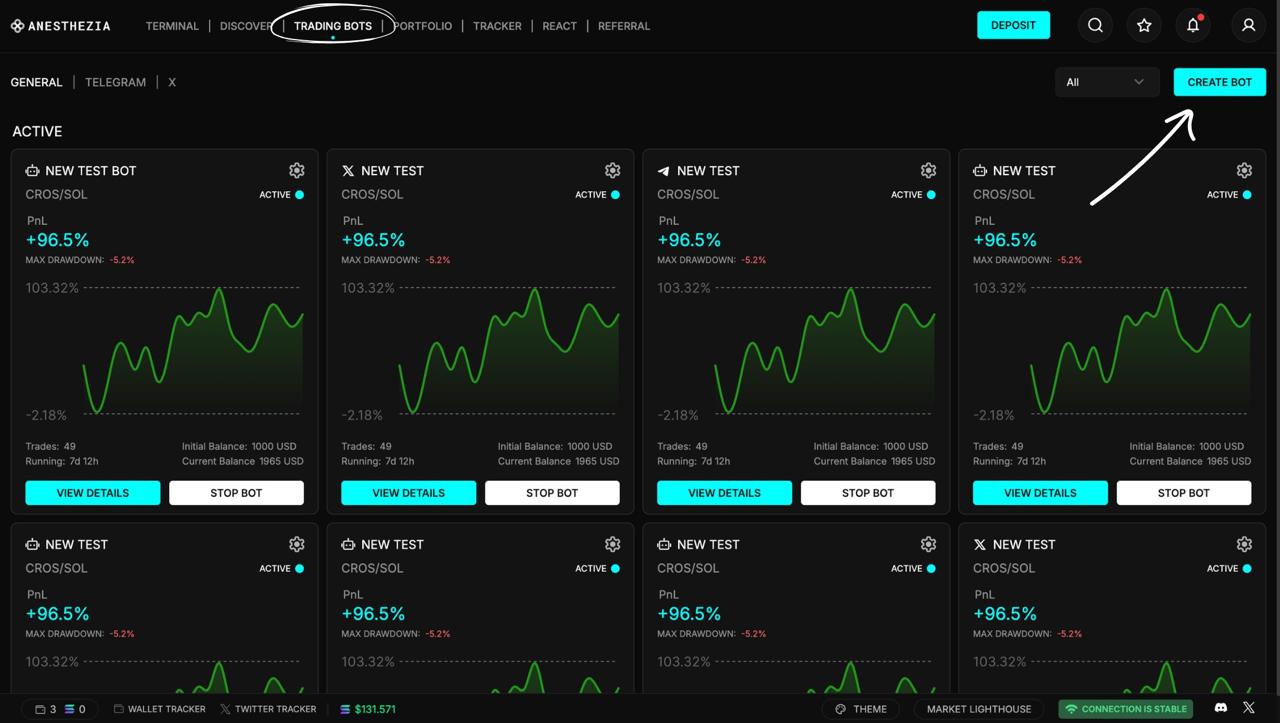Switch to the PORTFOLIO nav tab

(423, 26)
